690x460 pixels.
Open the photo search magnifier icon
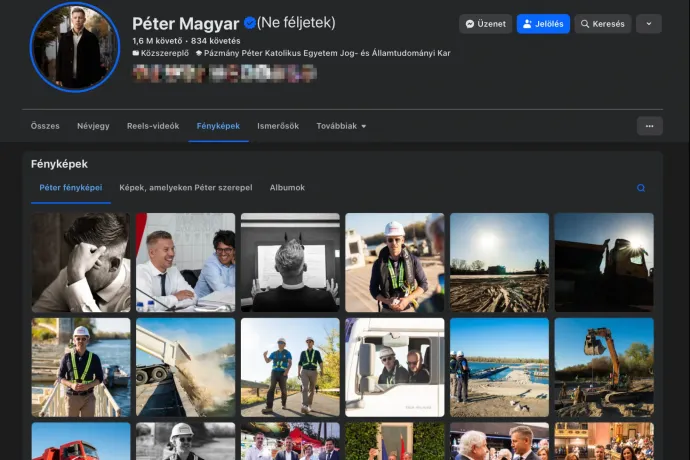point(641,188)
